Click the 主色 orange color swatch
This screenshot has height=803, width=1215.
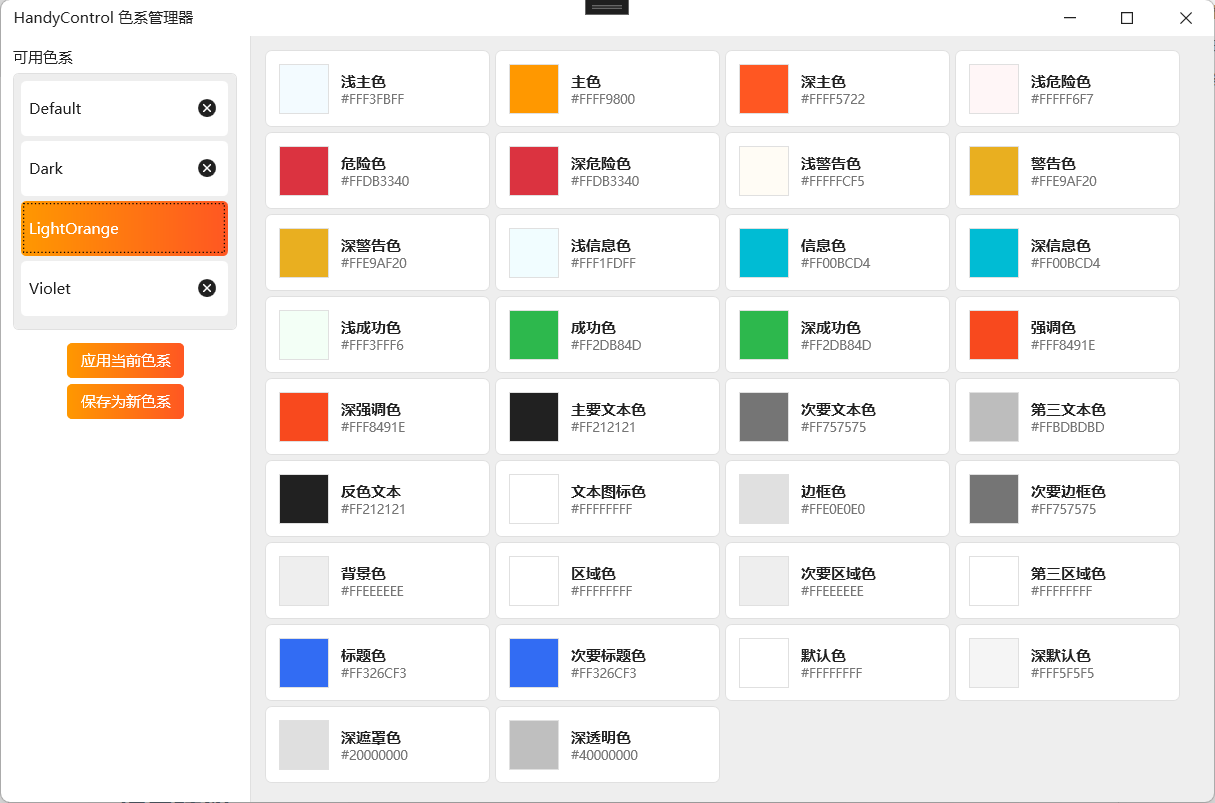click(533, 88)
